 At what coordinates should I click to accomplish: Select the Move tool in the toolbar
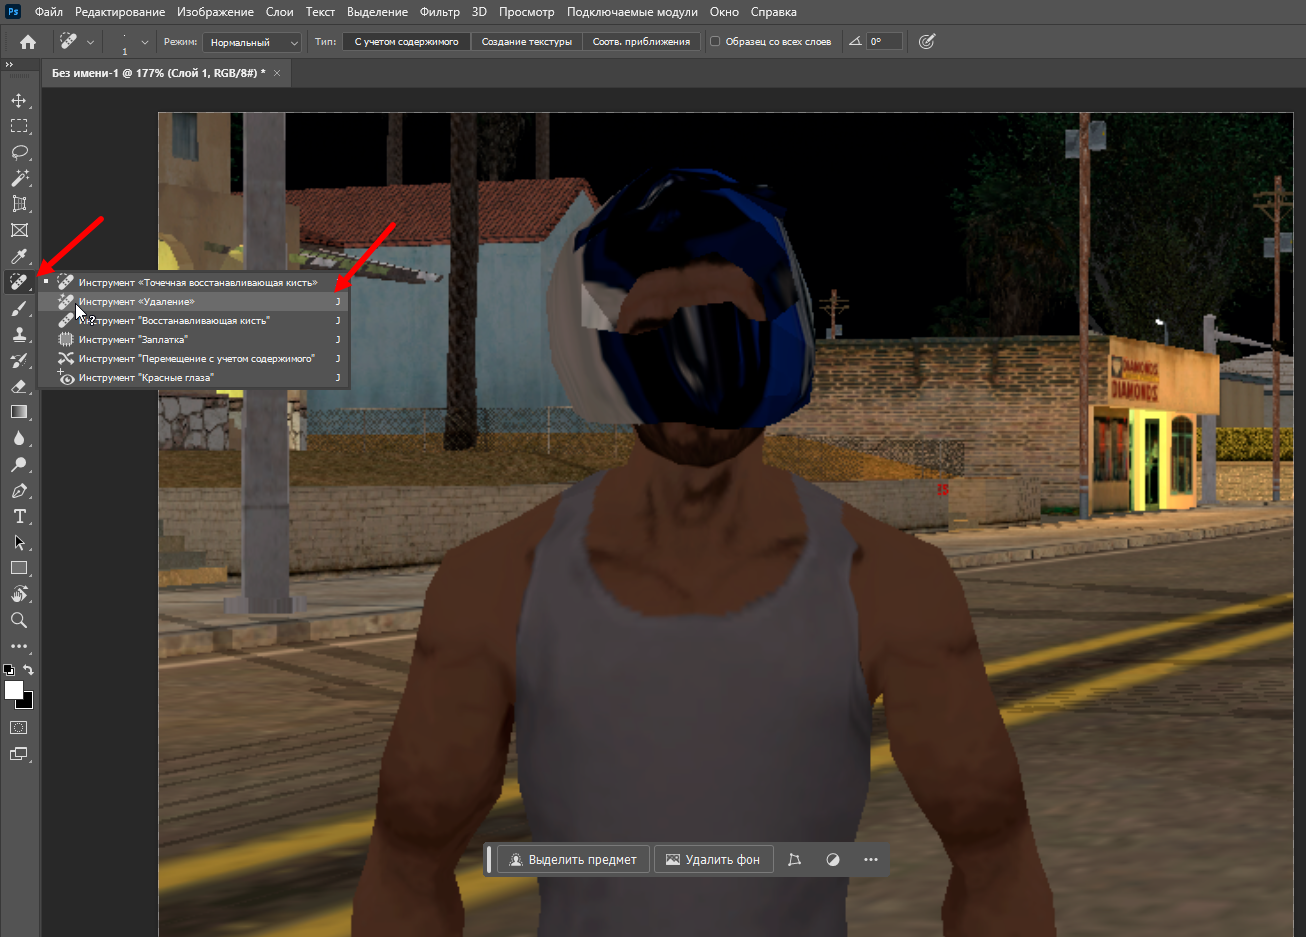pyautogui.click(x=19, y=100)
